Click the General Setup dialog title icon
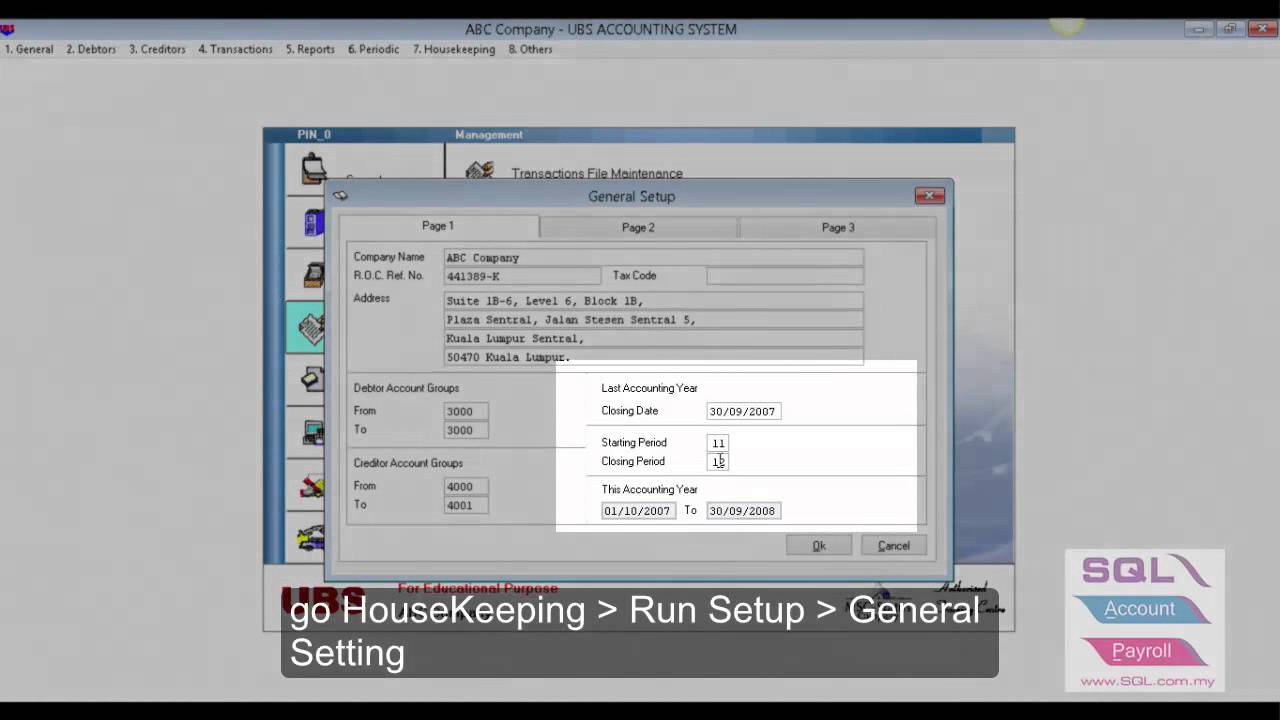This screenshot has height=720, width=1280. [x=341, y=196]
